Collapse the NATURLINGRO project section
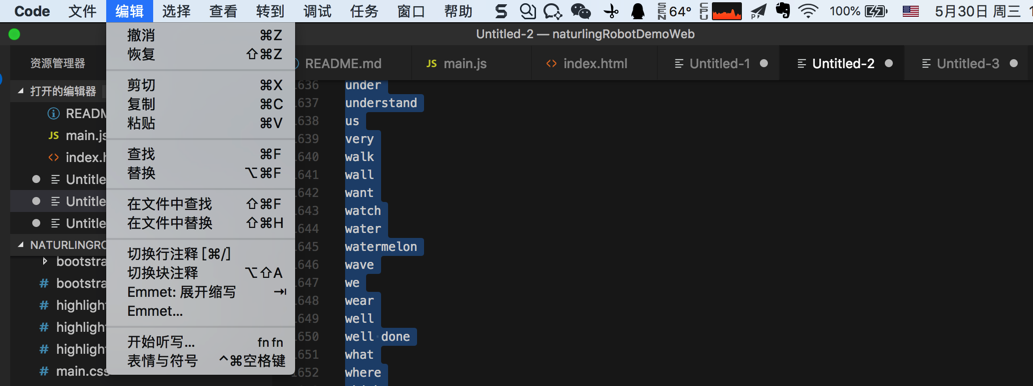1033x386 pixels. click(20, 244)
